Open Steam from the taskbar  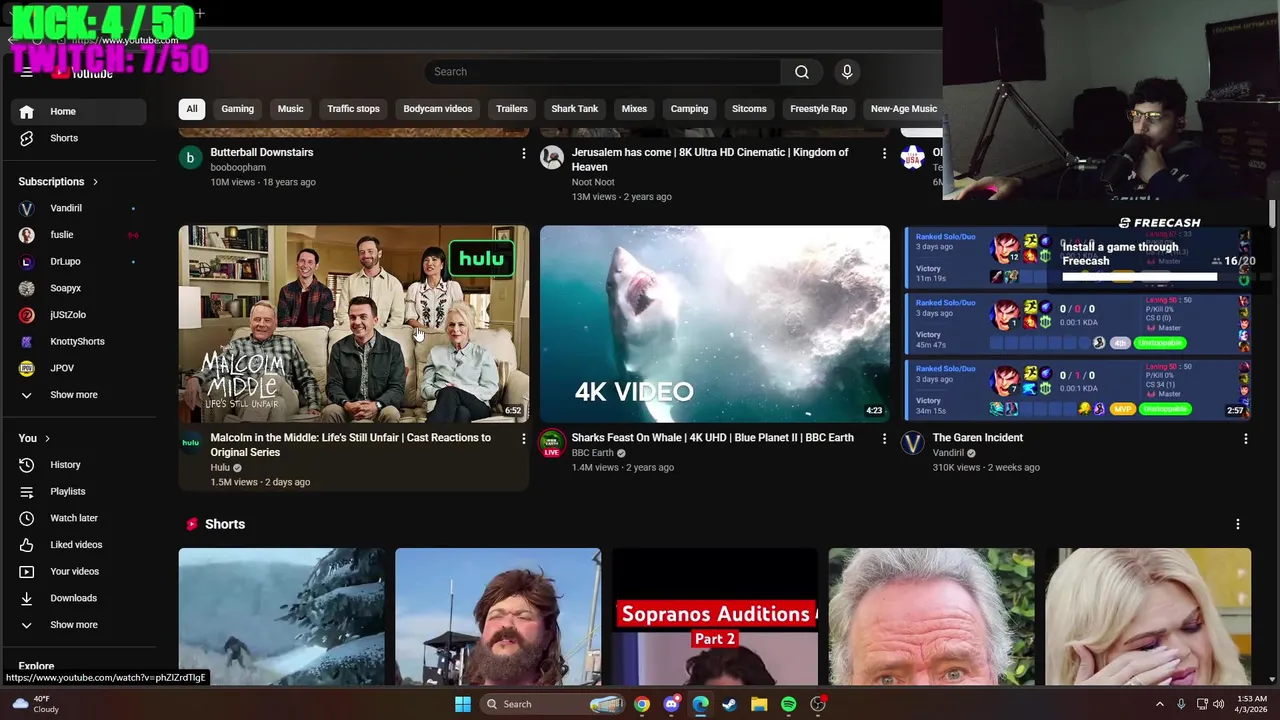[729, 704]
